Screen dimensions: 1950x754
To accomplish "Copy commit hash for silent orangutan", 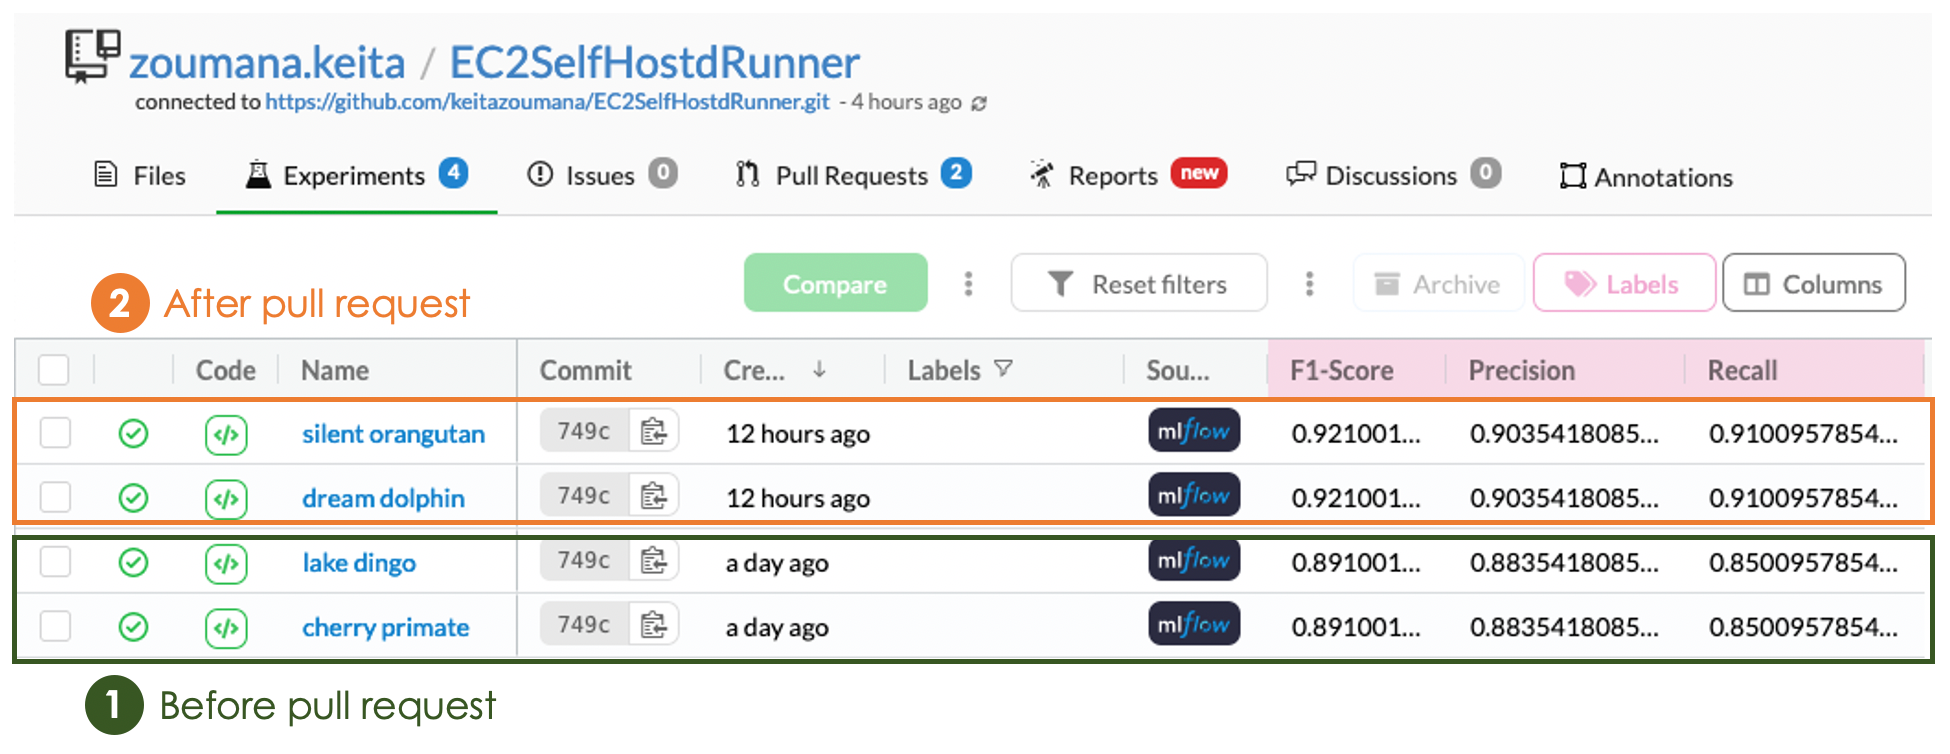I will click(654, 432).
